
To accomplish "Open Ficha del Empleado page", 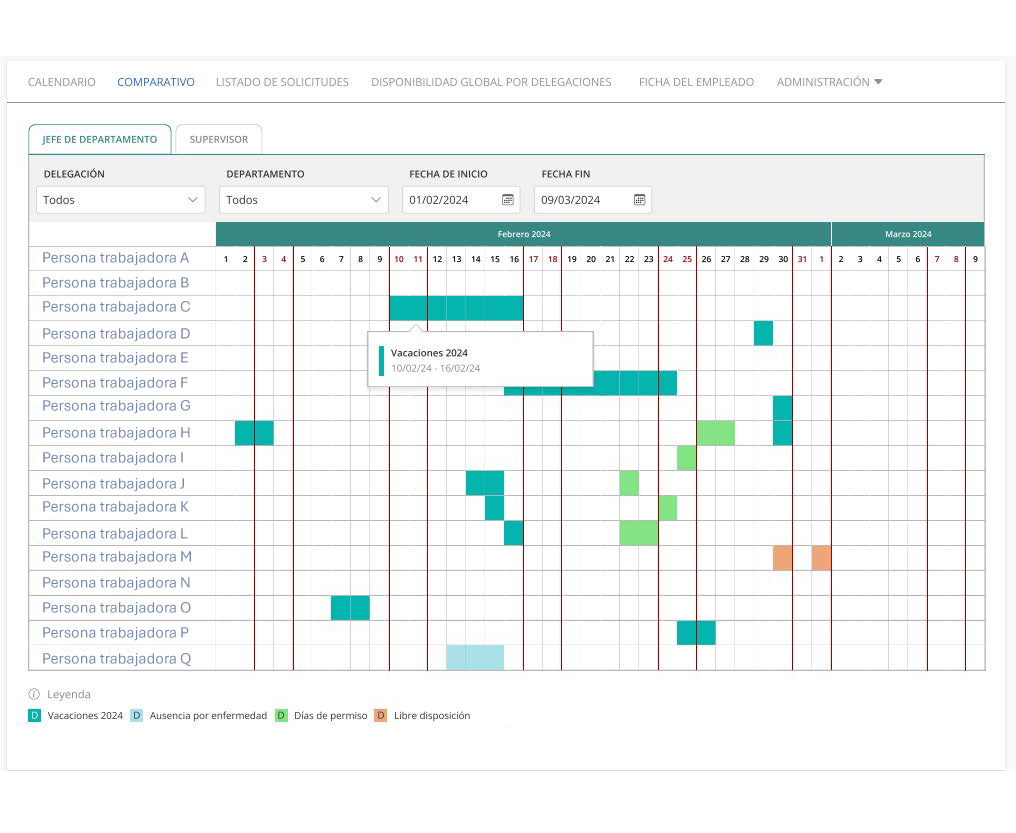I will coord(696,82).
